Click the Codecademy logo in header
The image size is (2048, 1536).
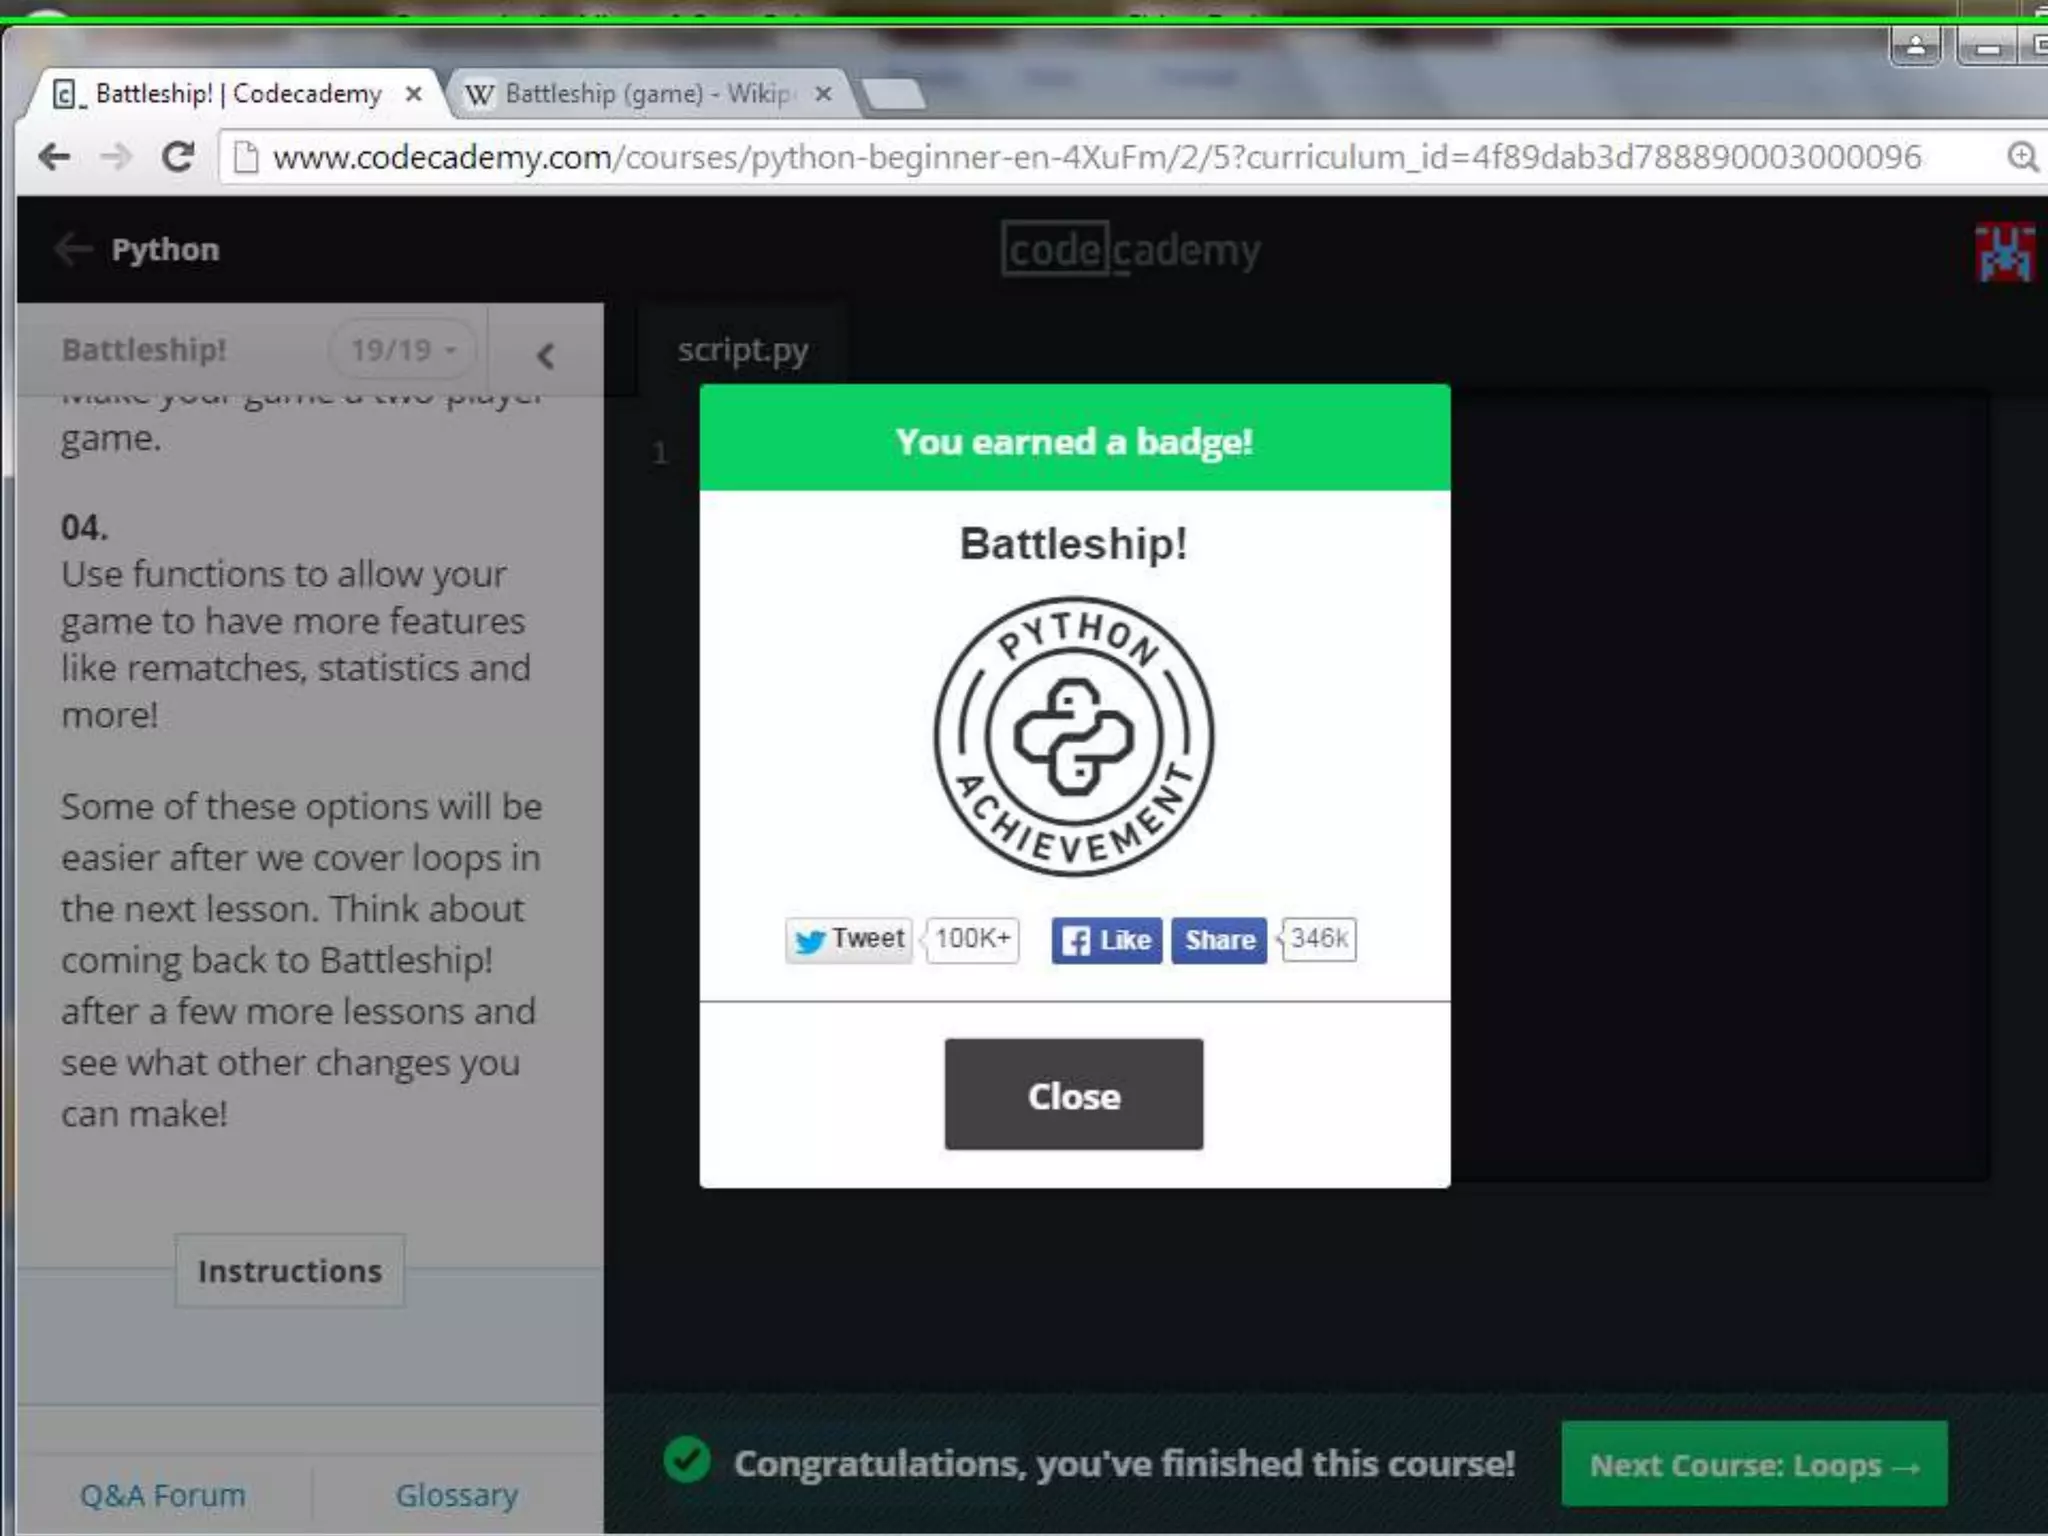coord(1130,250)
